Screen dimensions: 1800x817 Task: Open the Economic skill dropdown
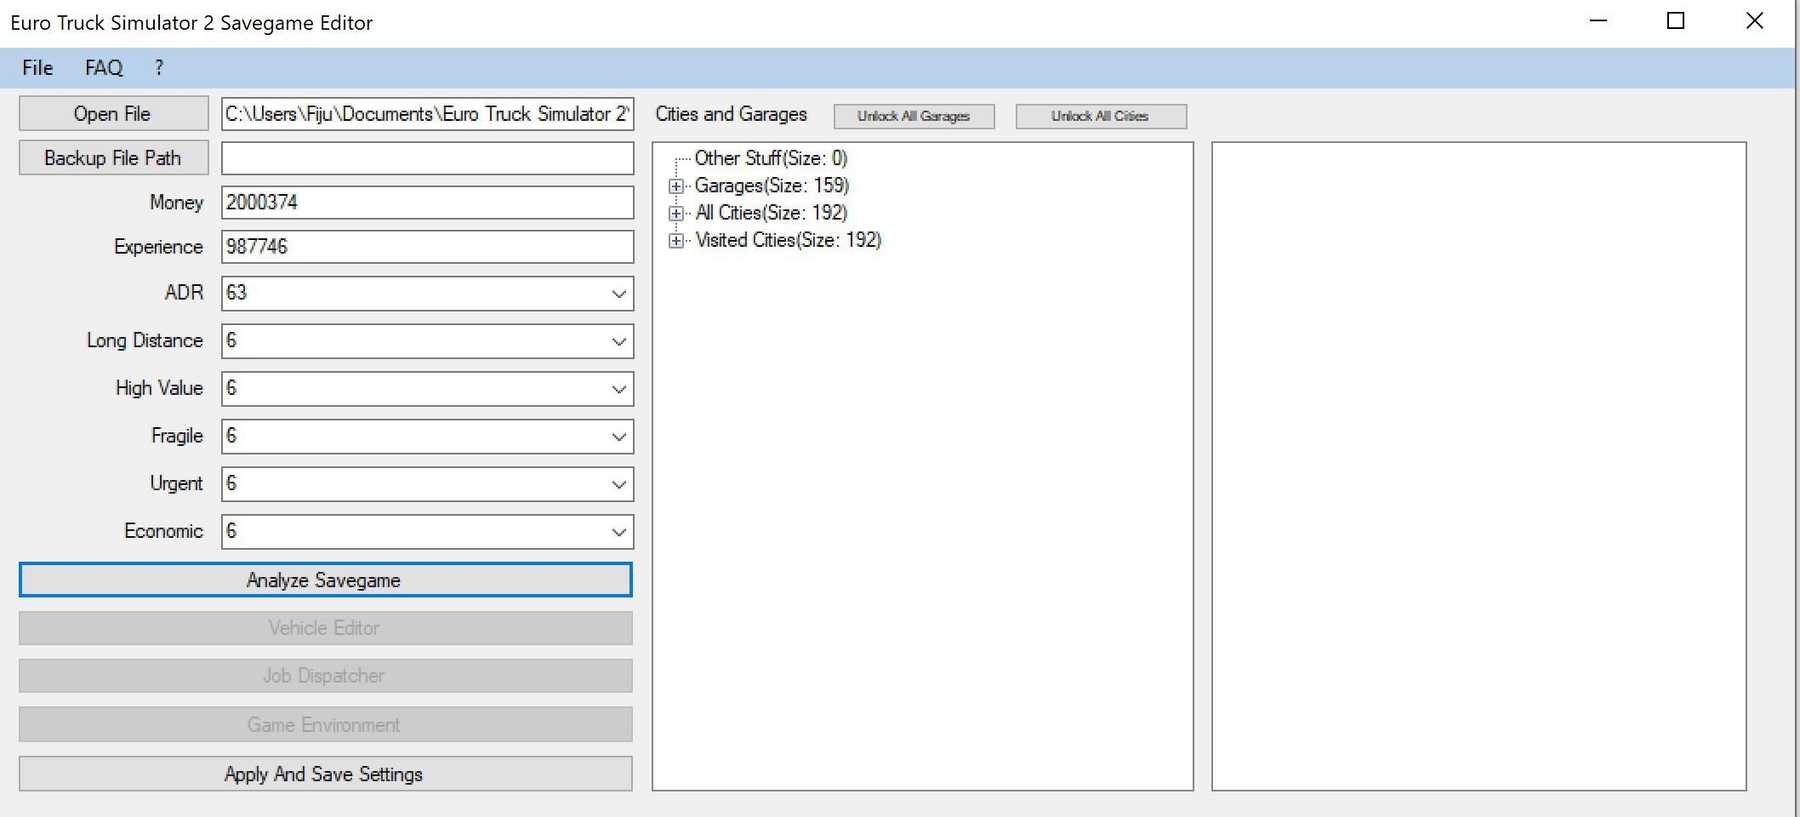pyautogui.click(x=618, y=532)
